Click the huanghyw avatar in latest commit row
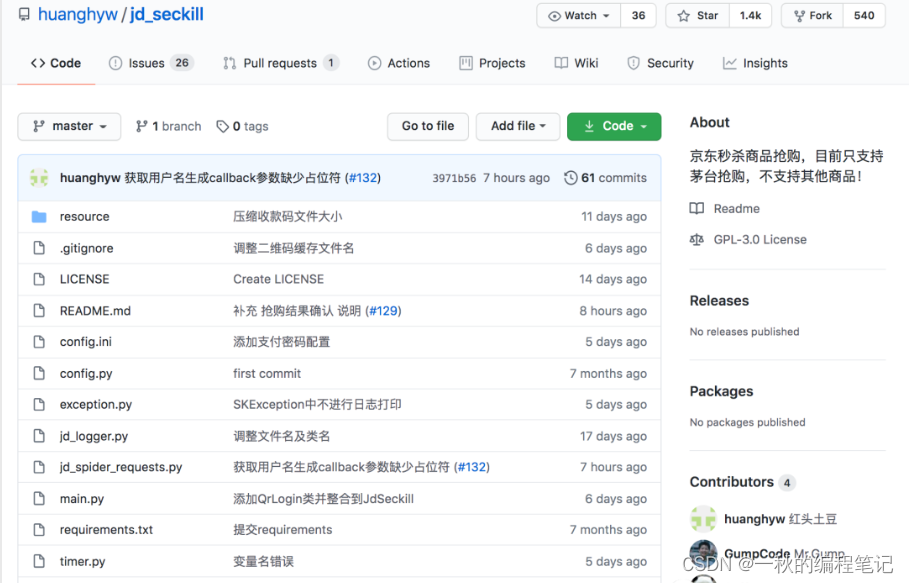The image size is (909, 583). click(x=39, y=178)
